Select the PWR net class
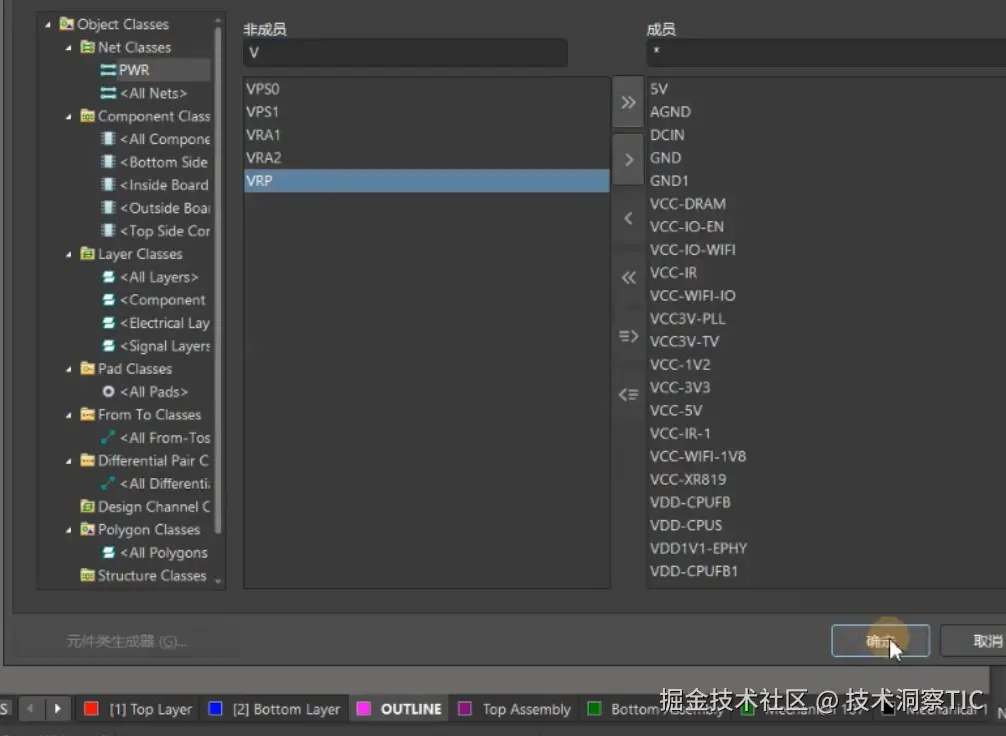This screenshot has width=1006, height=736. (x=133, y=70)
